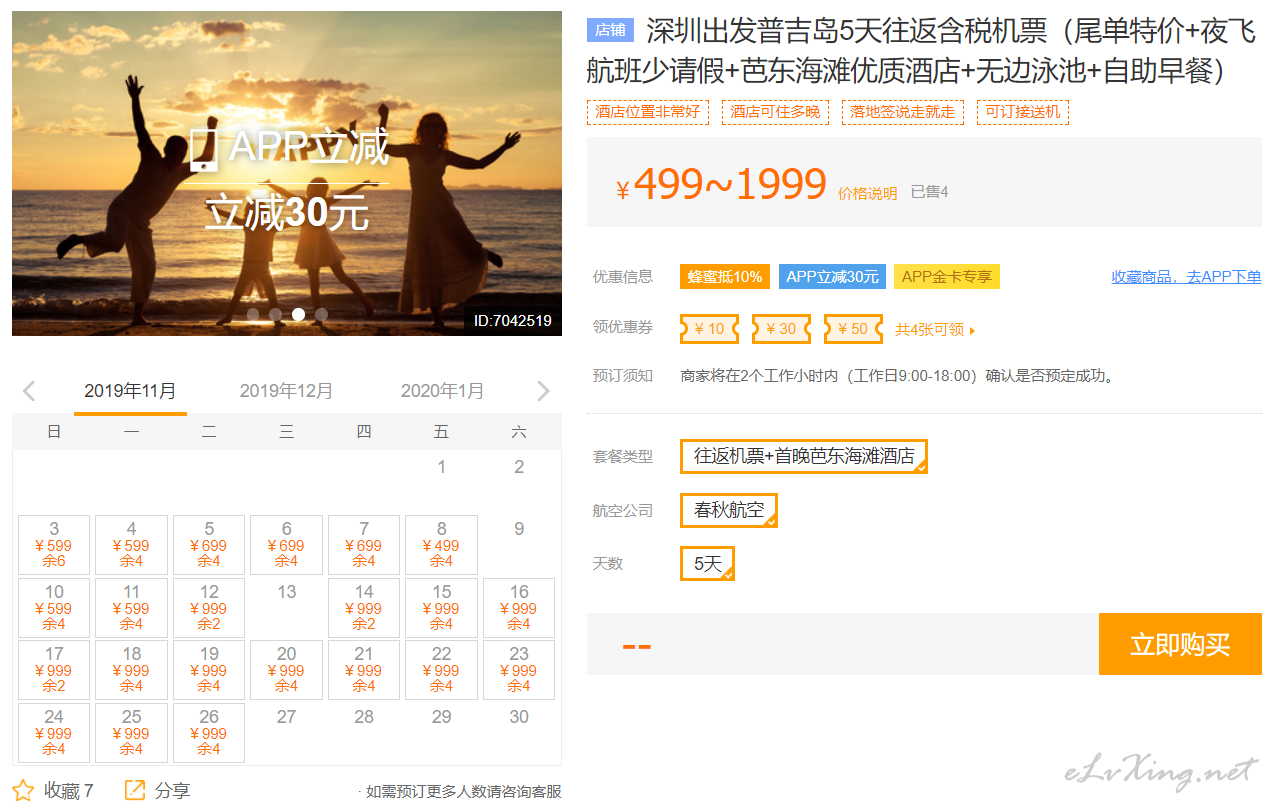Claim the ¥30 coupon

pos(781,329)
